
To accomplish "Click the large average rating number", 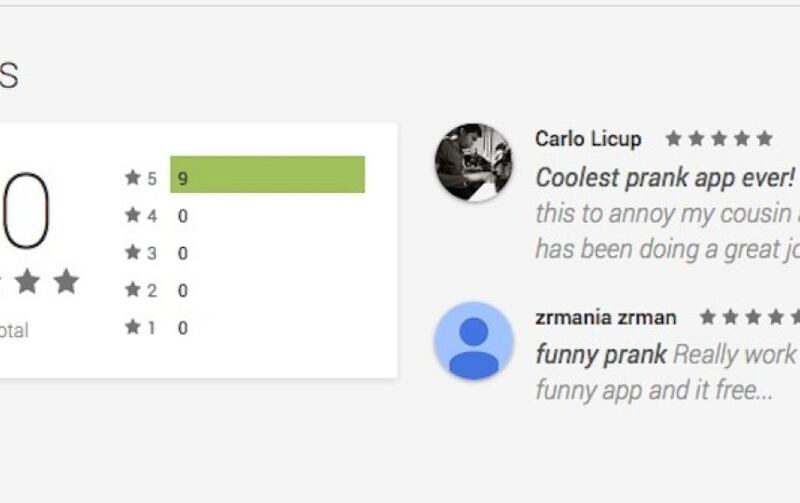I will (x=24, y=211).
